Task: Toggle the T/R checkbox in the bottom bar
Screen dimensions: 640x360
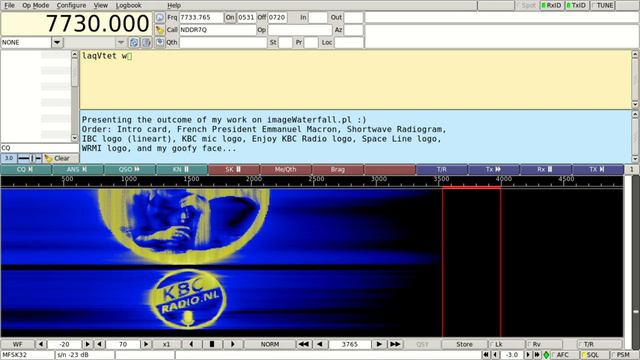Action: pyautogui.click(x=600, y=344)
